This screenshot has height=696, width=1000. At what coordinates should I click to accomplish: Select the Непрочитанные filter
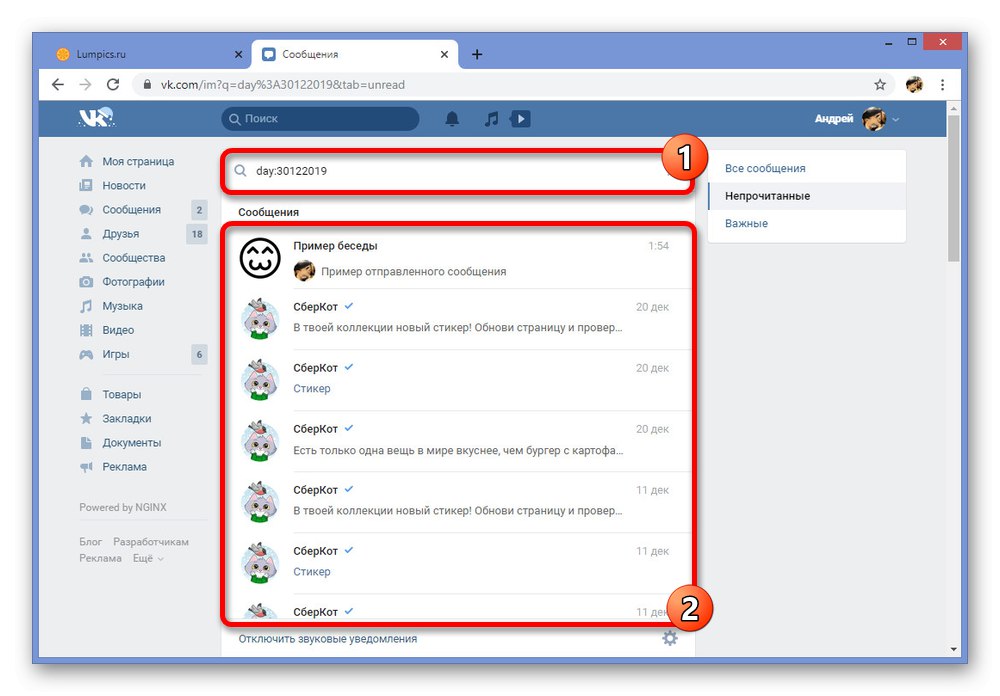click(807, 196)
